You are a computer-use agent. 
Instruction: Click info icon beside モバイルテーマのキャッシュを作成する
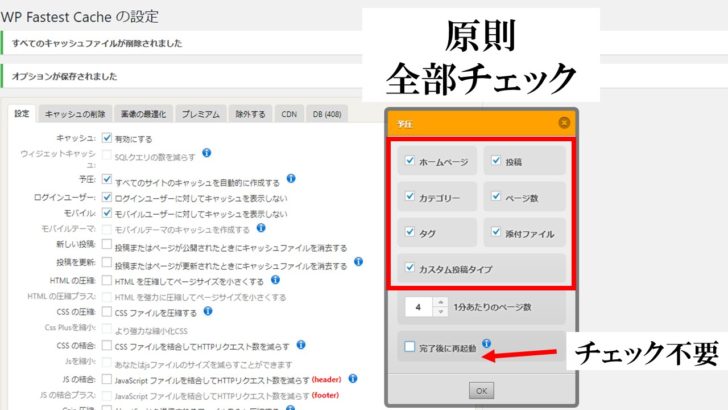click(x=261, y=228)
